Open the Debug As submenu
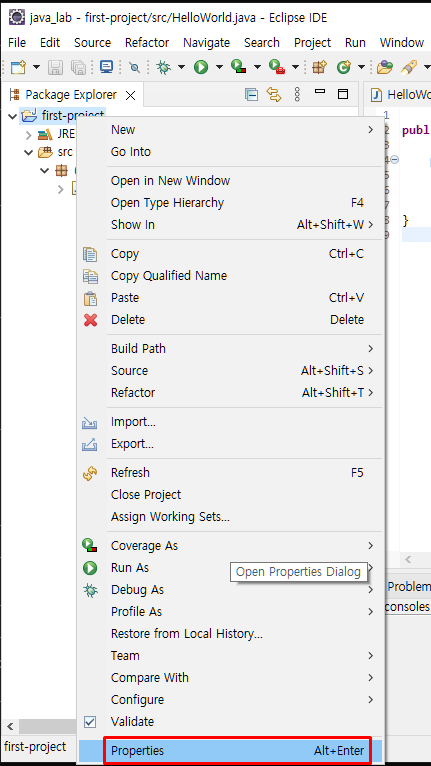This screenshot has width=431, height=766. coord(230,590)
